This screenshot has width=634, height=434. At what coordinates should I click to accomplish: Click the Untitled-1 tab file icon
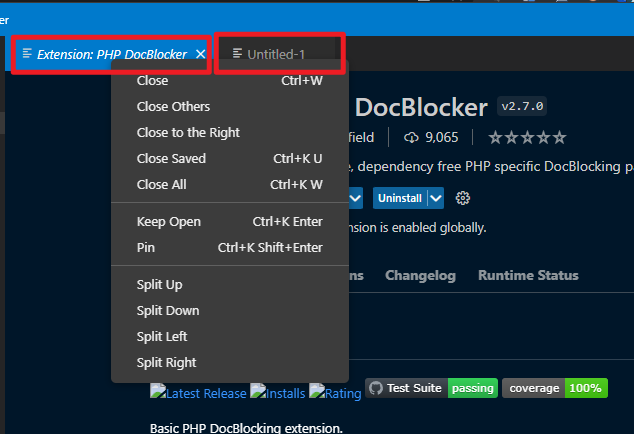click(x=237, y=53)
